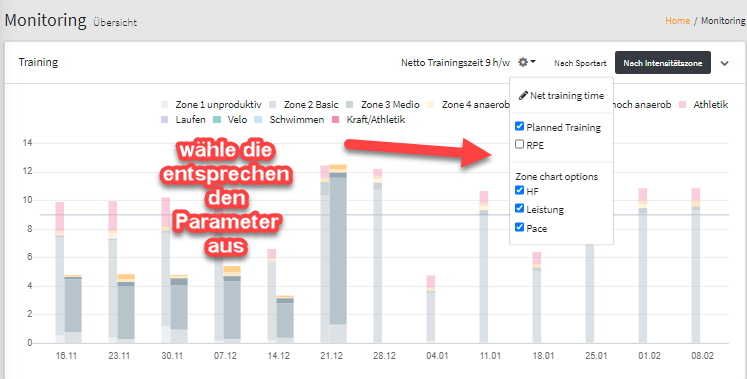This screenshot has height=379, width=747.
Task: Switch to Nach Sportart view
Action: click(580, 63)
